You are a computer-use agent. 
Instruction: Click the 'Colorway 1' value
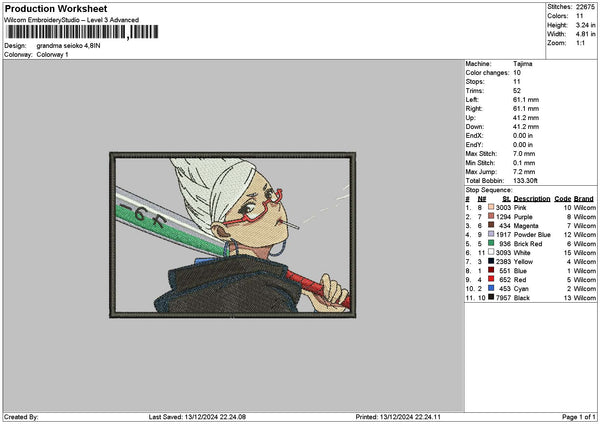point(52,55)
